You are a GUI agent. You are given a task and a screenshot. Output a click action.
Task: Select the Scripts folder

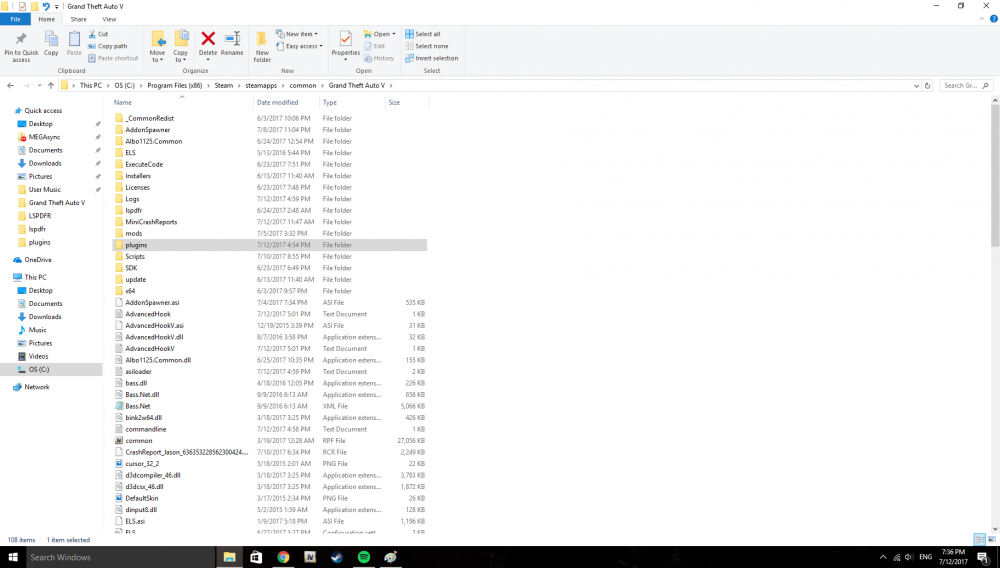pyautogui.click(x=135, y=256)
